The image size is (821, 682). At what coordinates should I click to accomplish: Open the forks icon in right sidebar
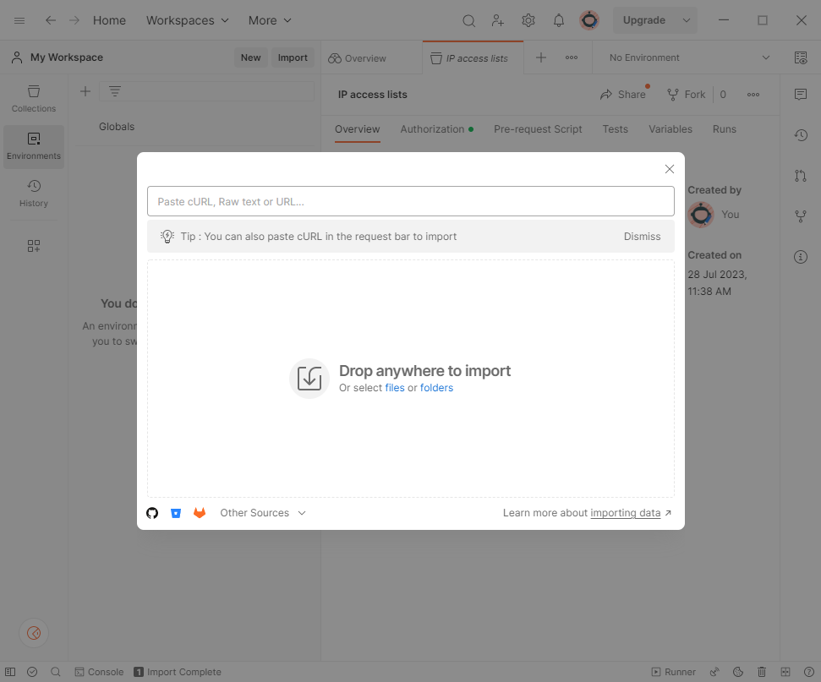click(800, 216)
